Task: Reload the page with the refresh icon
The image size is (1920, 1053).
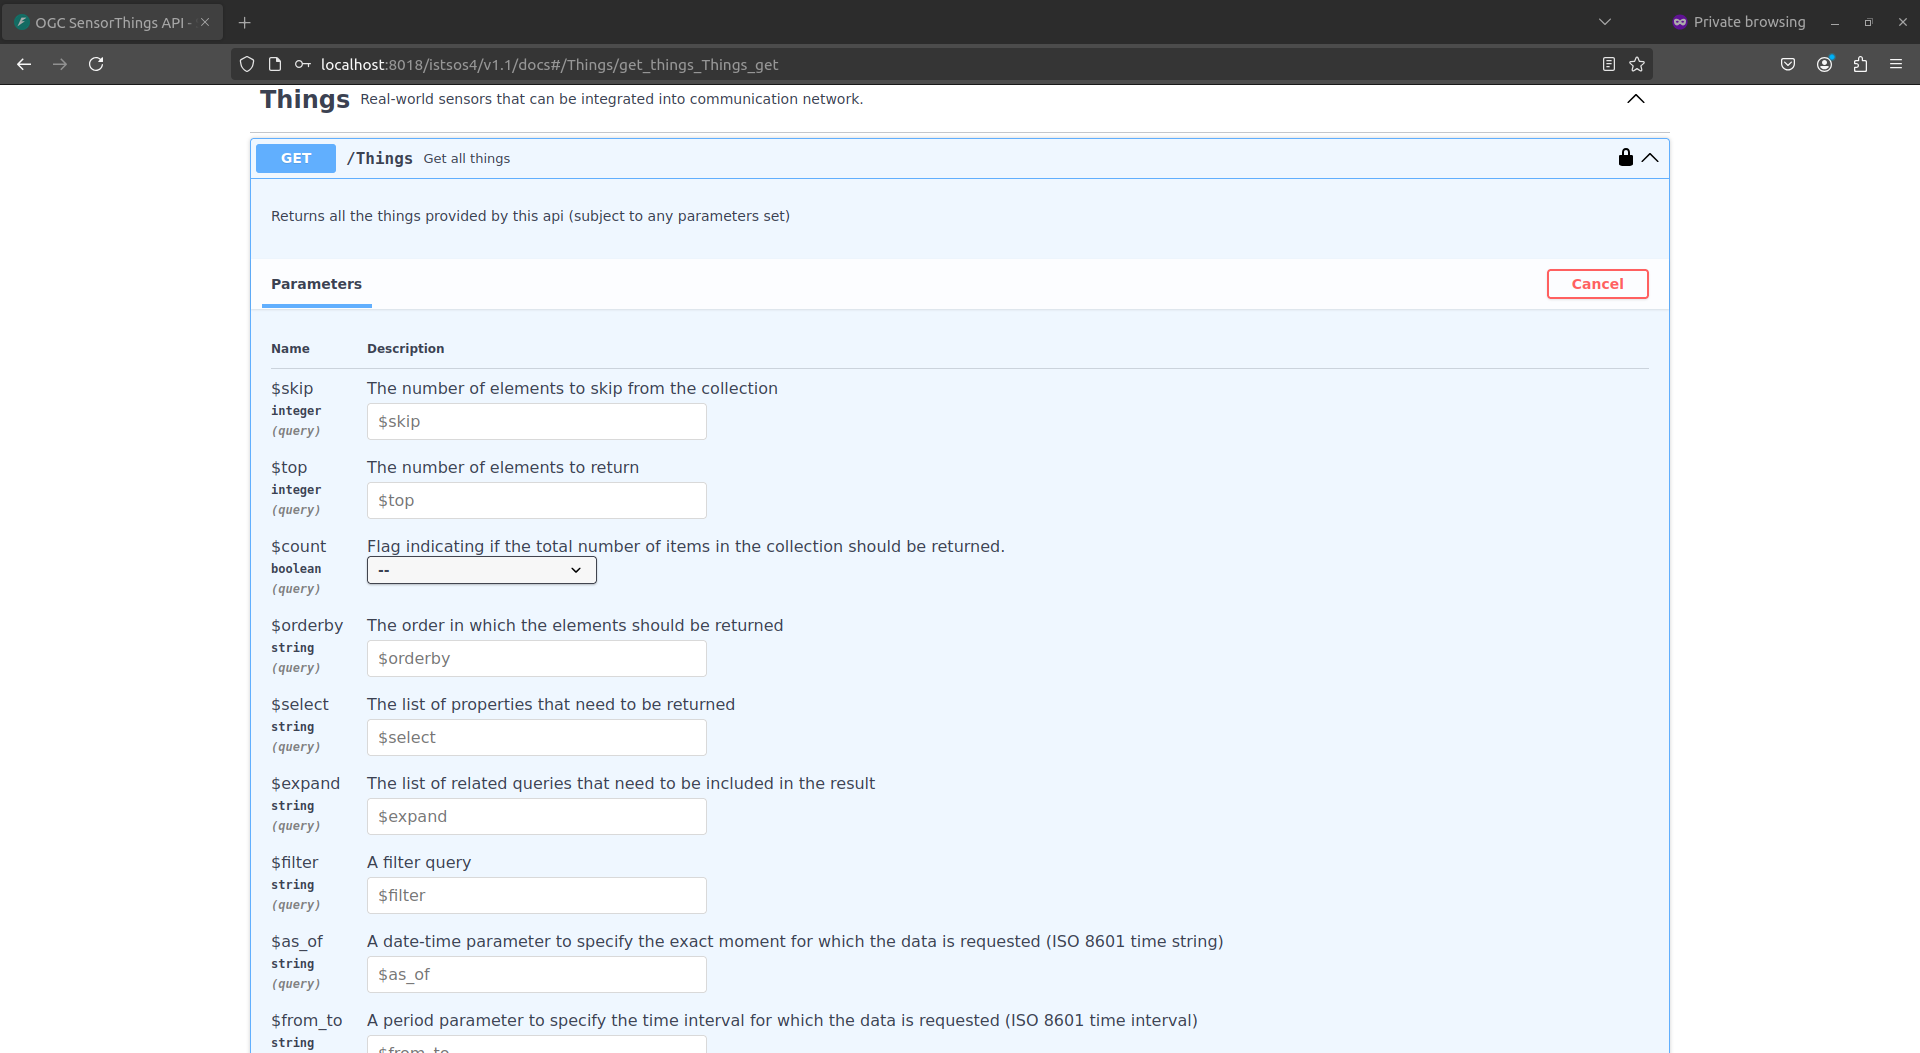Action: click(x=96, y=64)
